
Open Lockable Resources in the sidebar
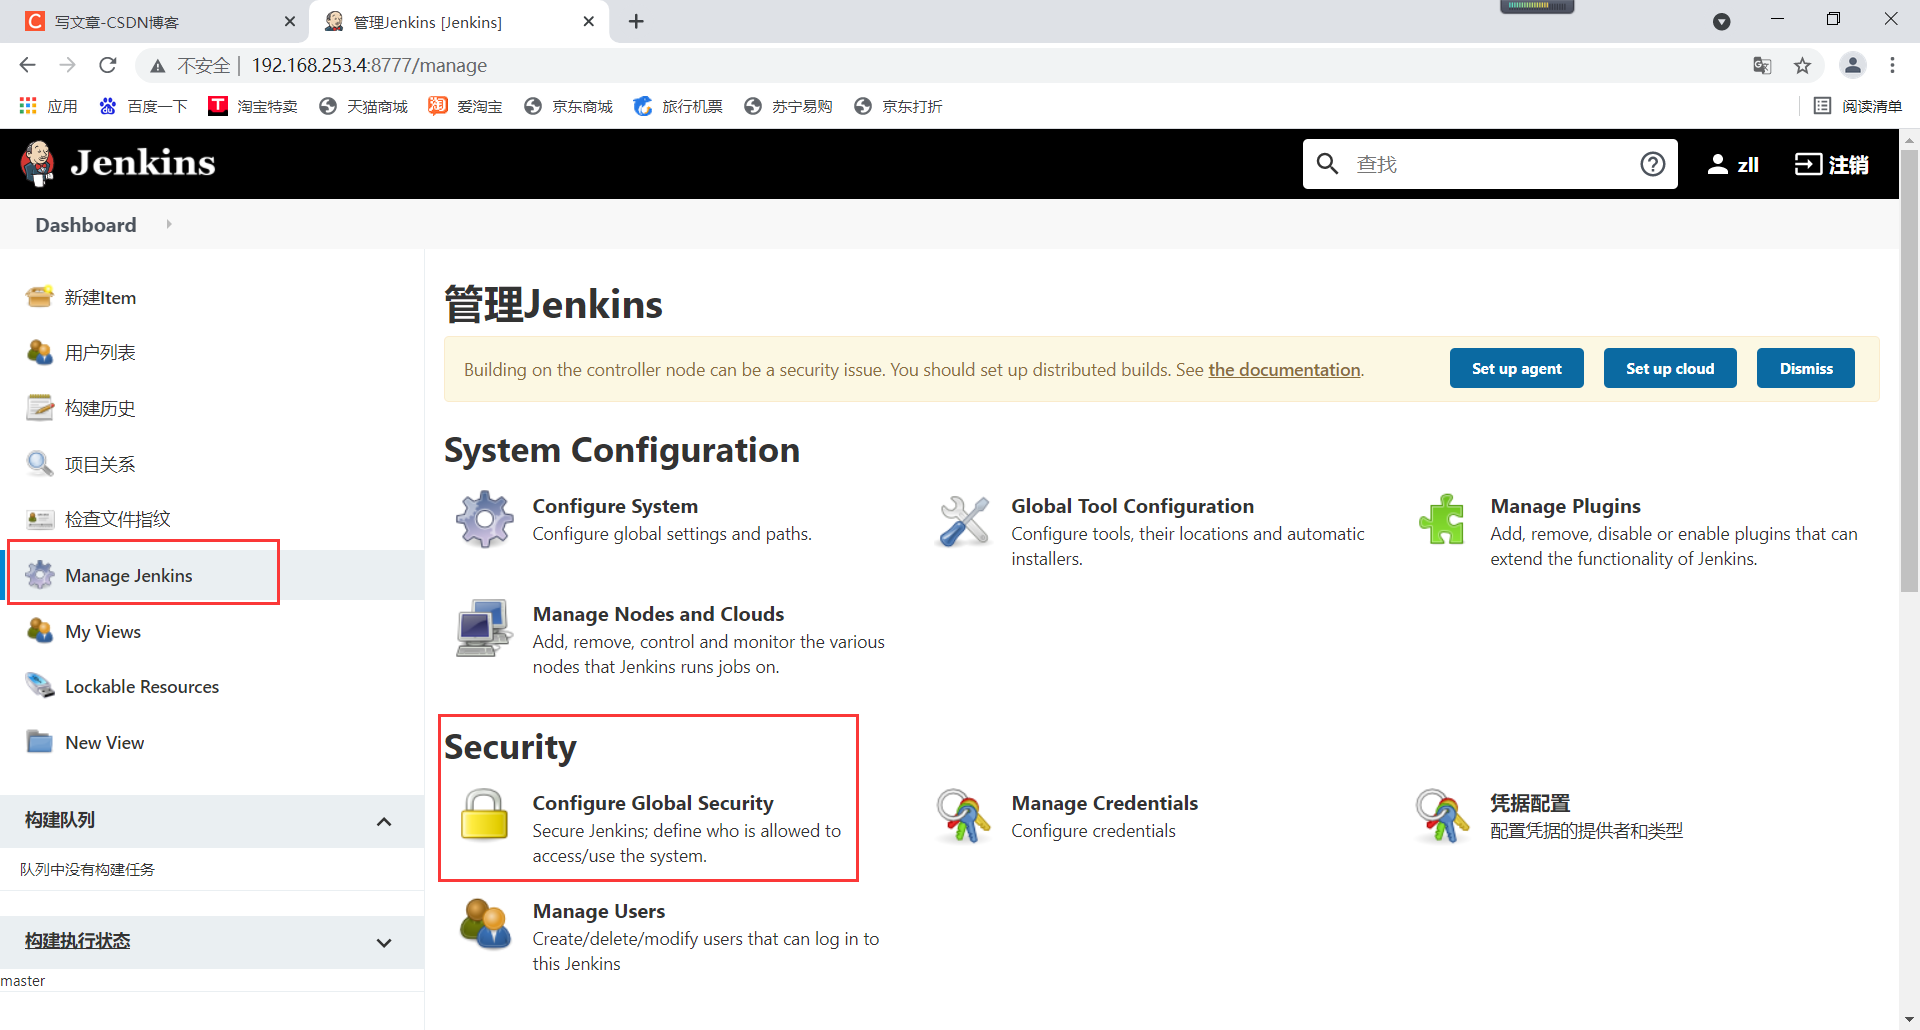(142, 686)
